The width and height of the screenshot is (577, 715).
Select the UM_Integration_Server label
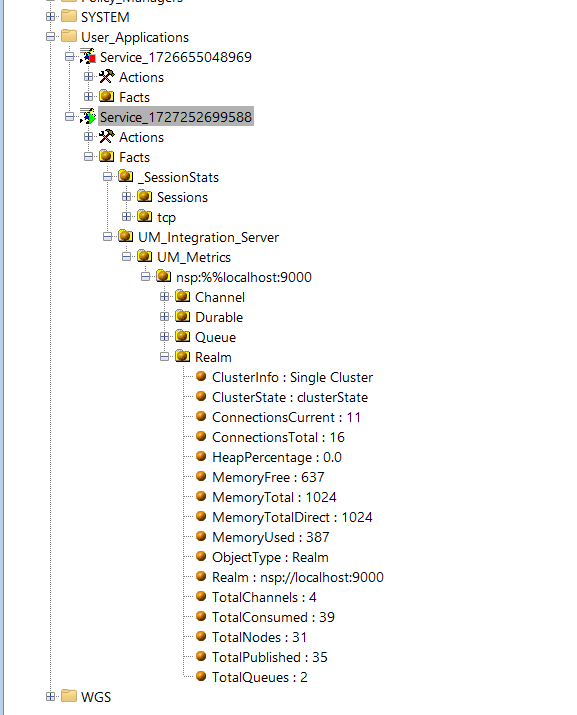point(208,237)
